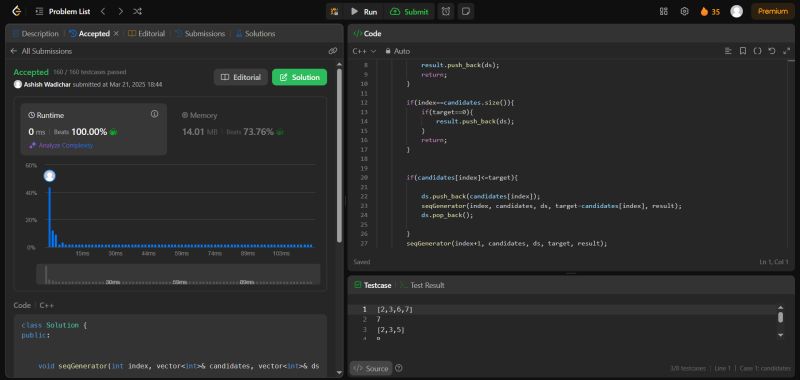
Task: Switch to the Description tab
Action: (35, 34)
